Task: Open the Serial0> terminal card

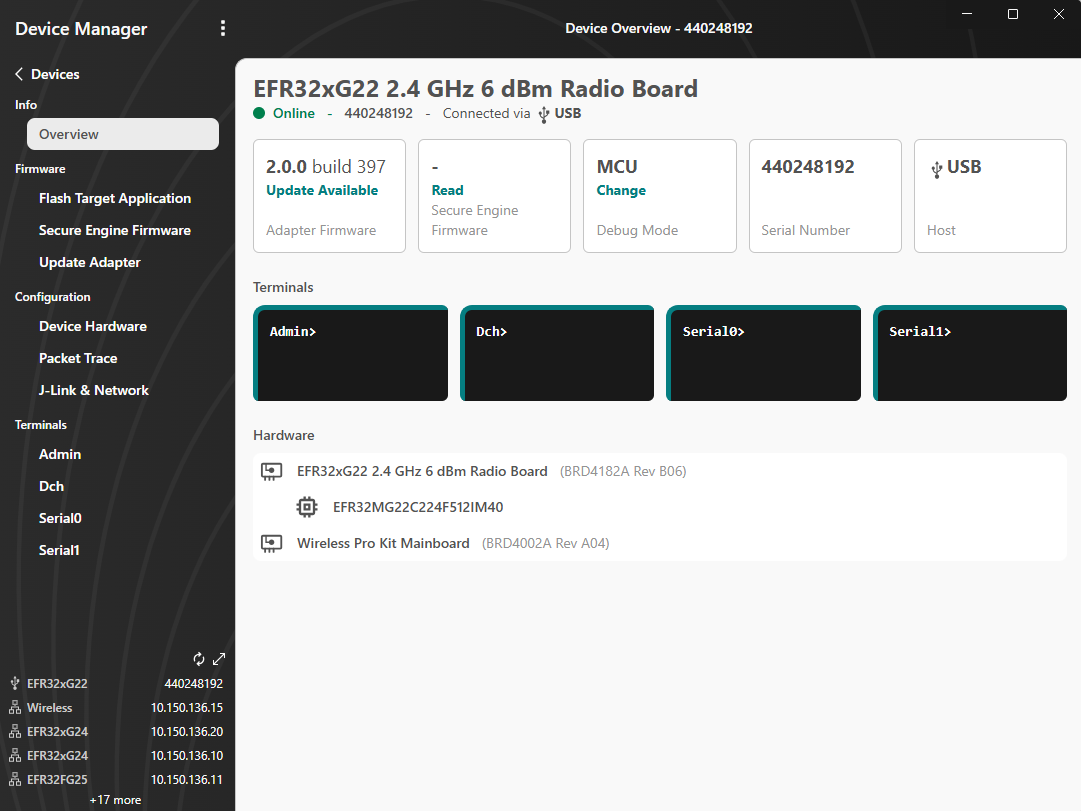Action: [763, 353]
